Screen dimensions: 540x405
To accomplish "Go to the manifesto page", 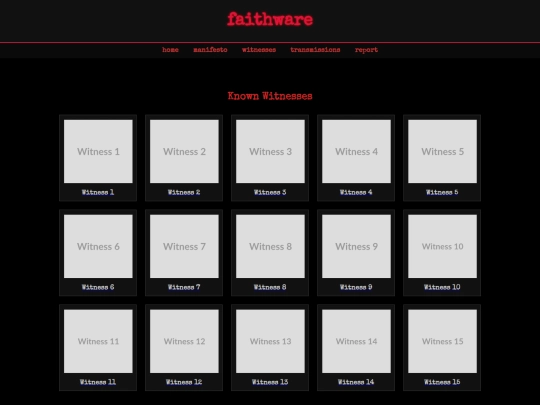I will point(210,50).
